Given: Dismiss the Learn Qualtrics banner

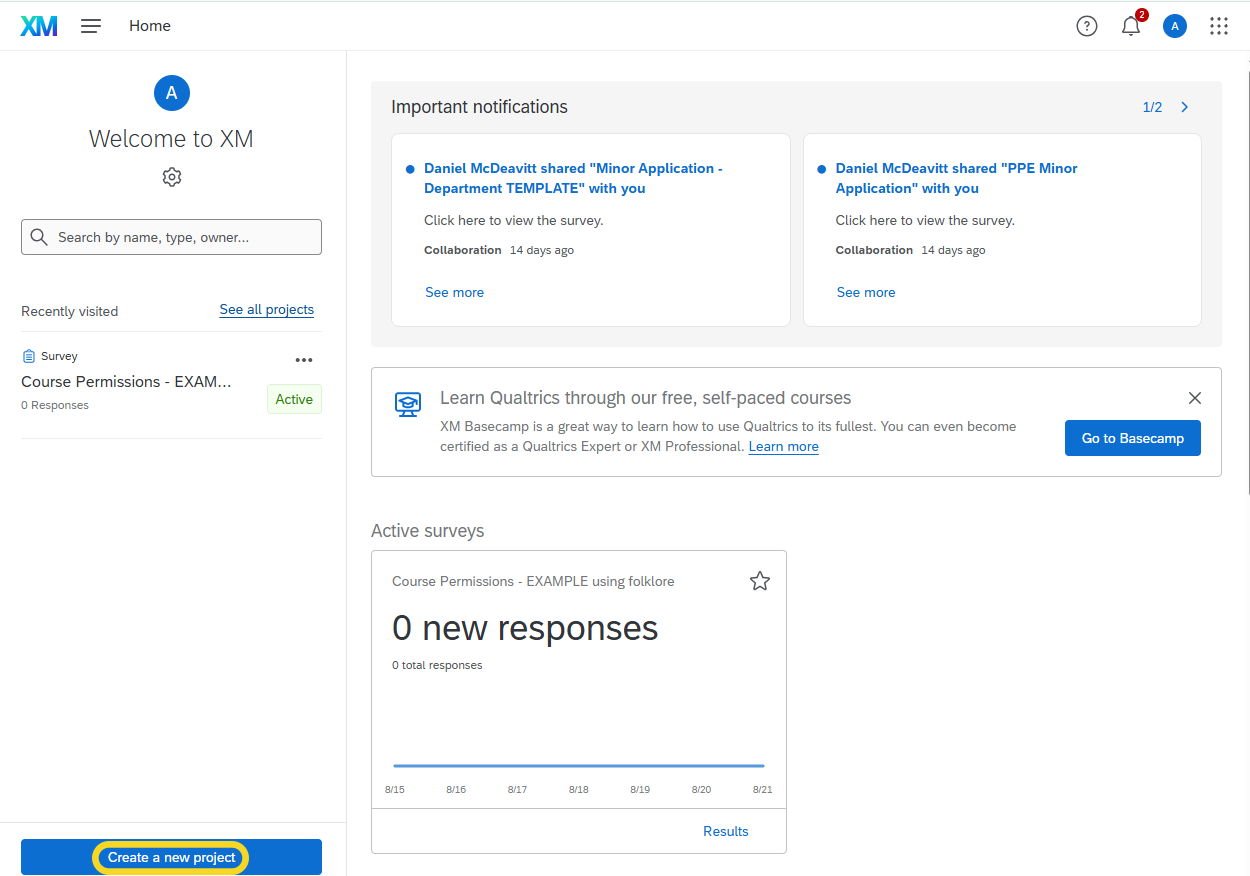Looking at the screenshot, I should [1195, 398].
